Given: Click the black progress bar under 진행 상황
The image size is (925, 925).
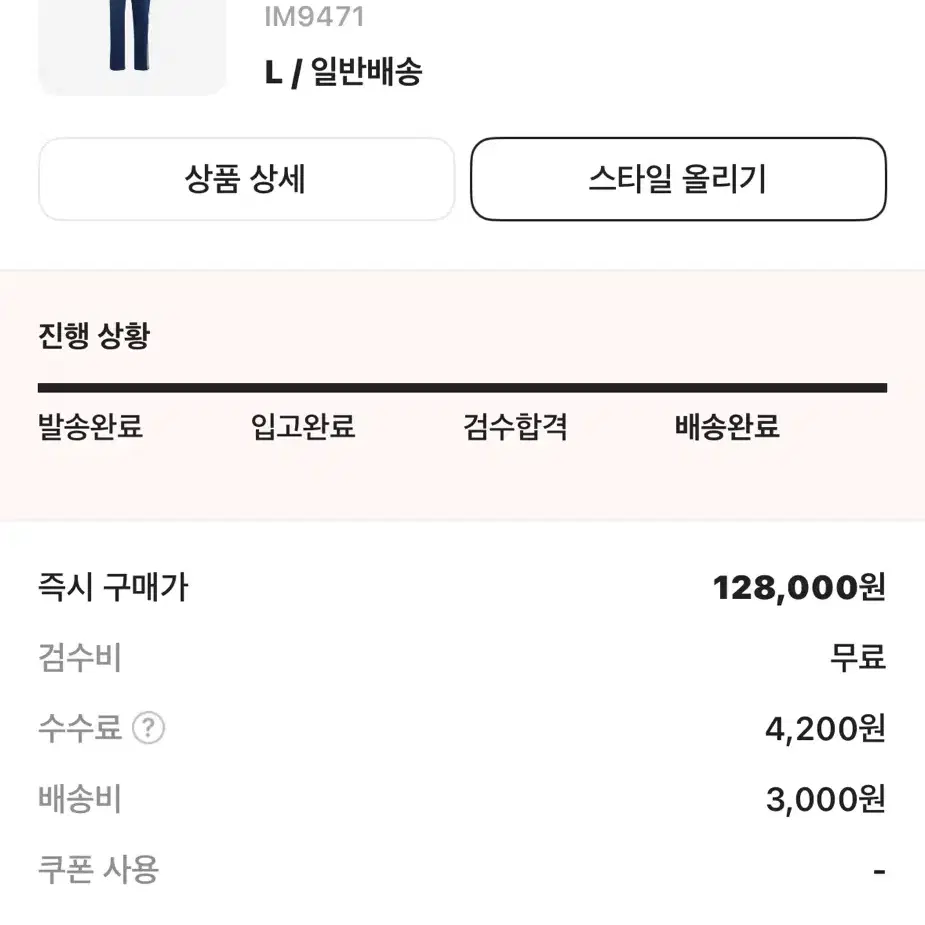Looking at the screenshot, I should click(x=462, y=388).
